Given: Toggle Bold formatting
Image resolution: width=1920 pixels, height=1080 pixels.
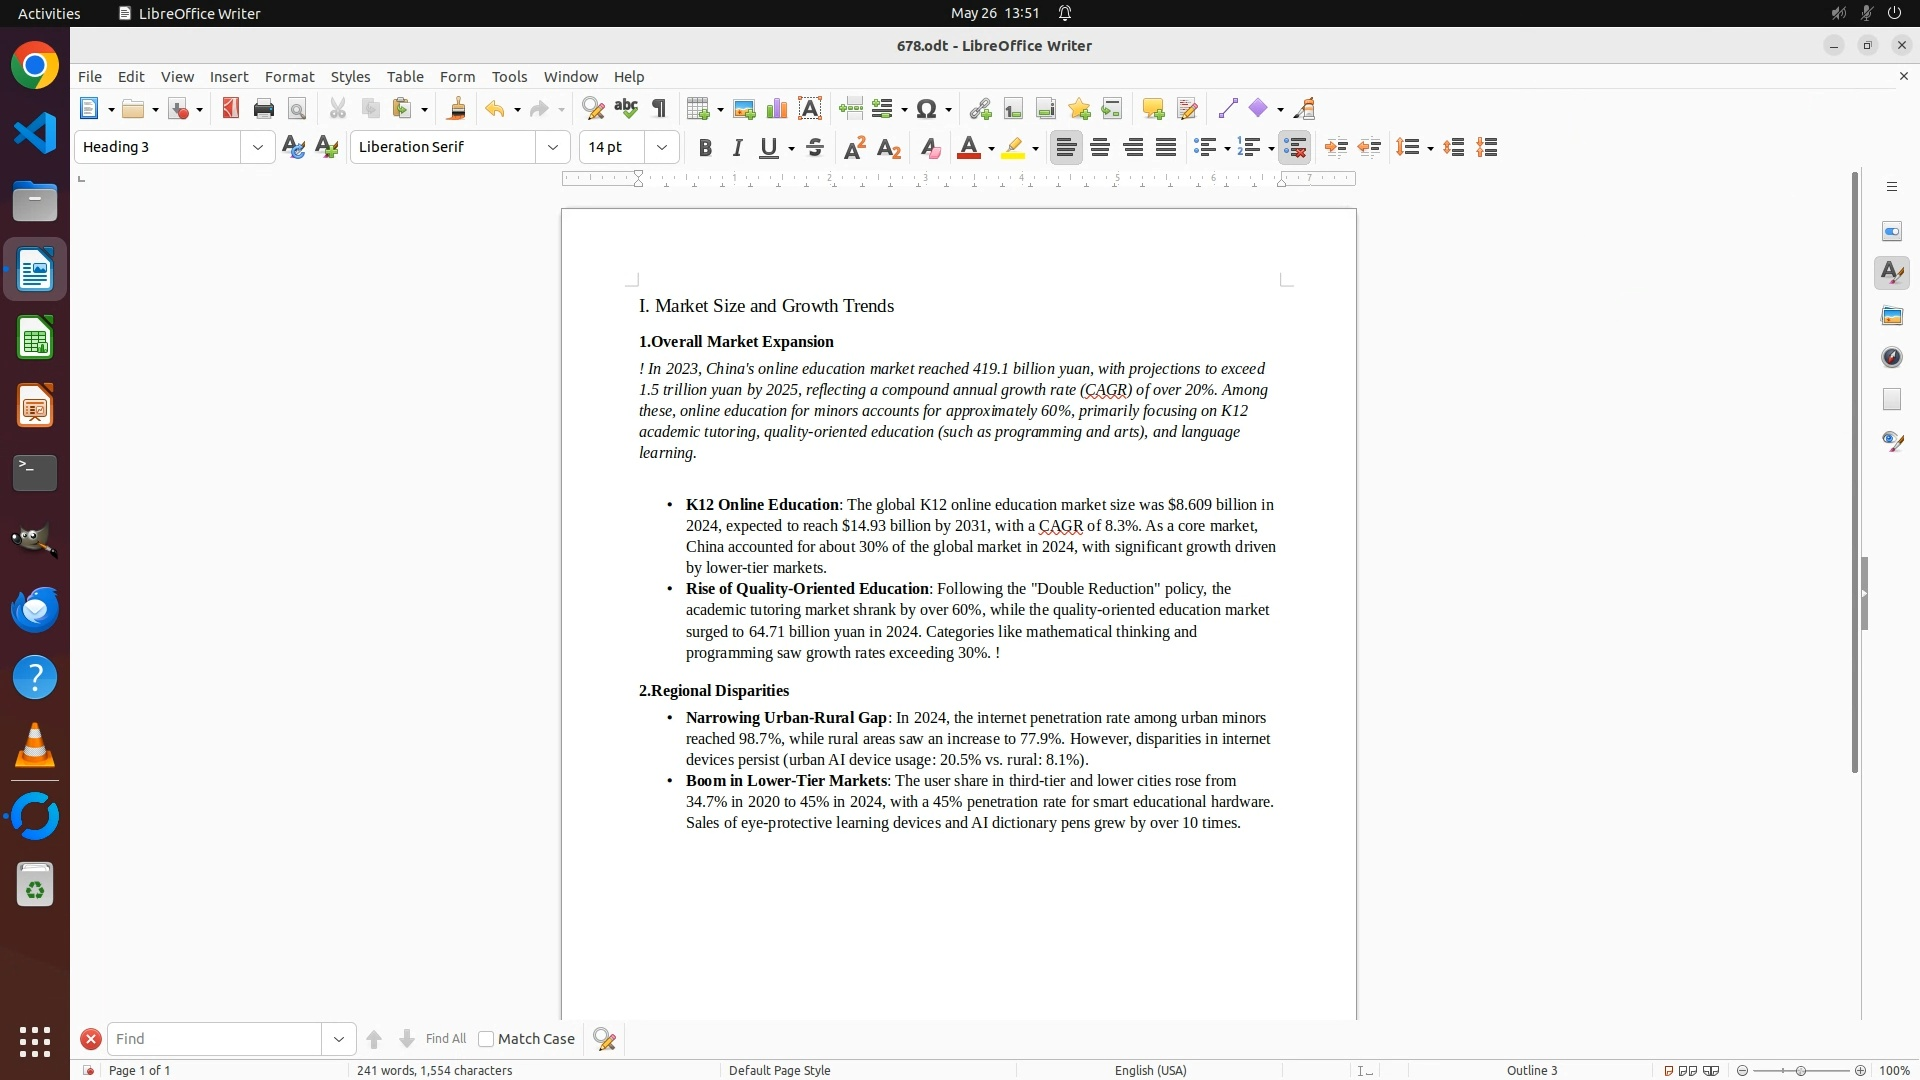Looking at the screenshot, I should click(705, 148).
